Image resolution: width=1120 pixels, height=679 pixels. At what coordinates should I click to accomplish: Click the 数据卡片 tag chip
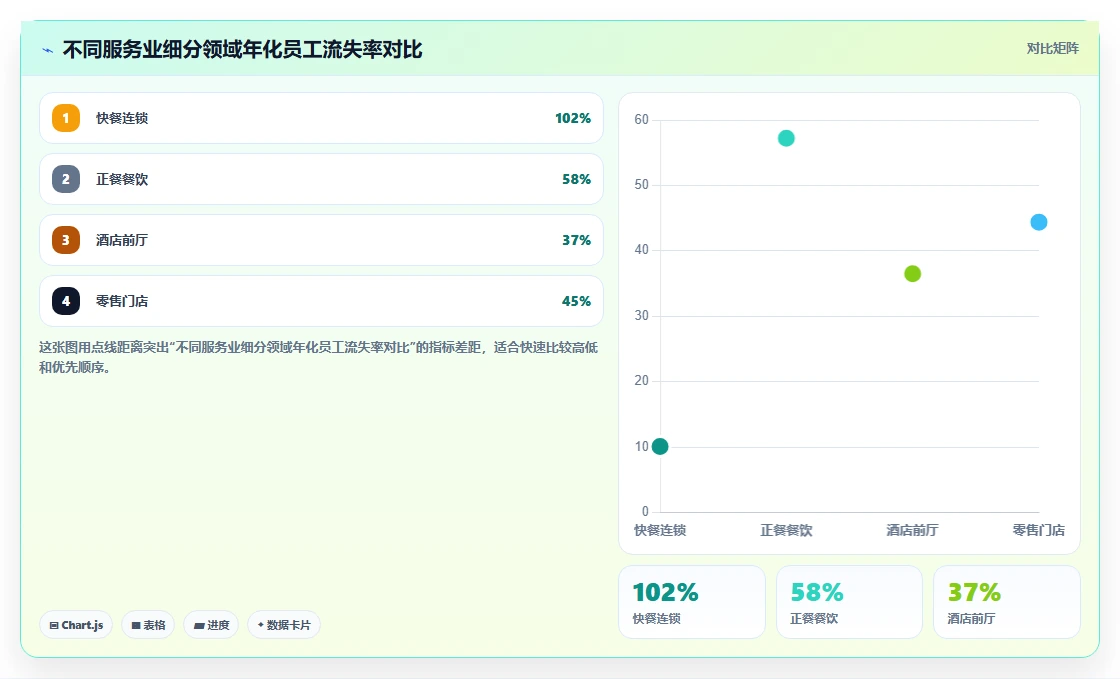(284, 625)
